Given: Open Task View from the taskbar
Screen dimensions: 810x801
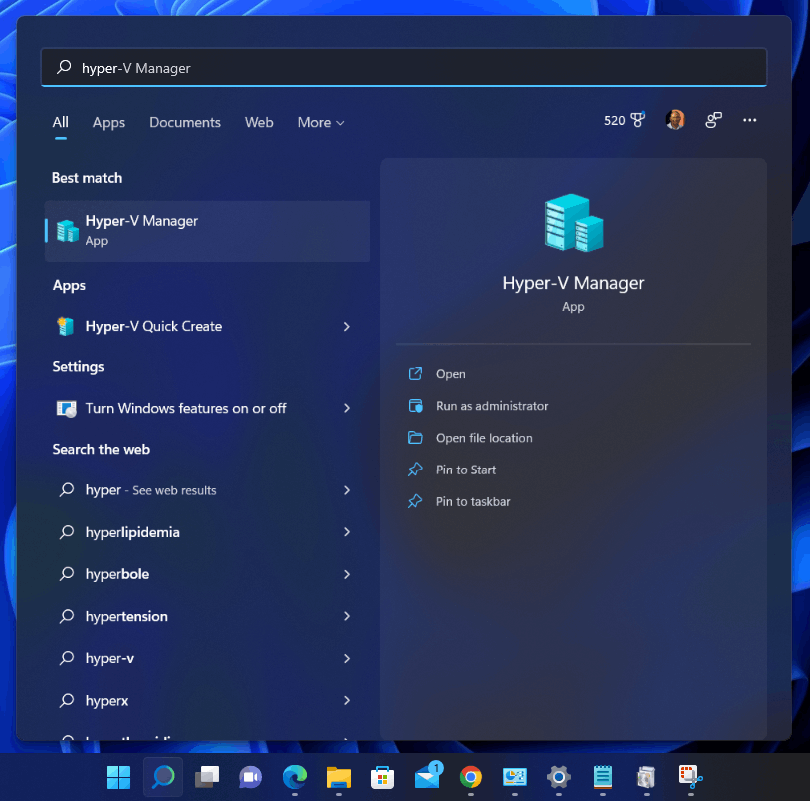Looking at the screenshot, I should 207,777.
